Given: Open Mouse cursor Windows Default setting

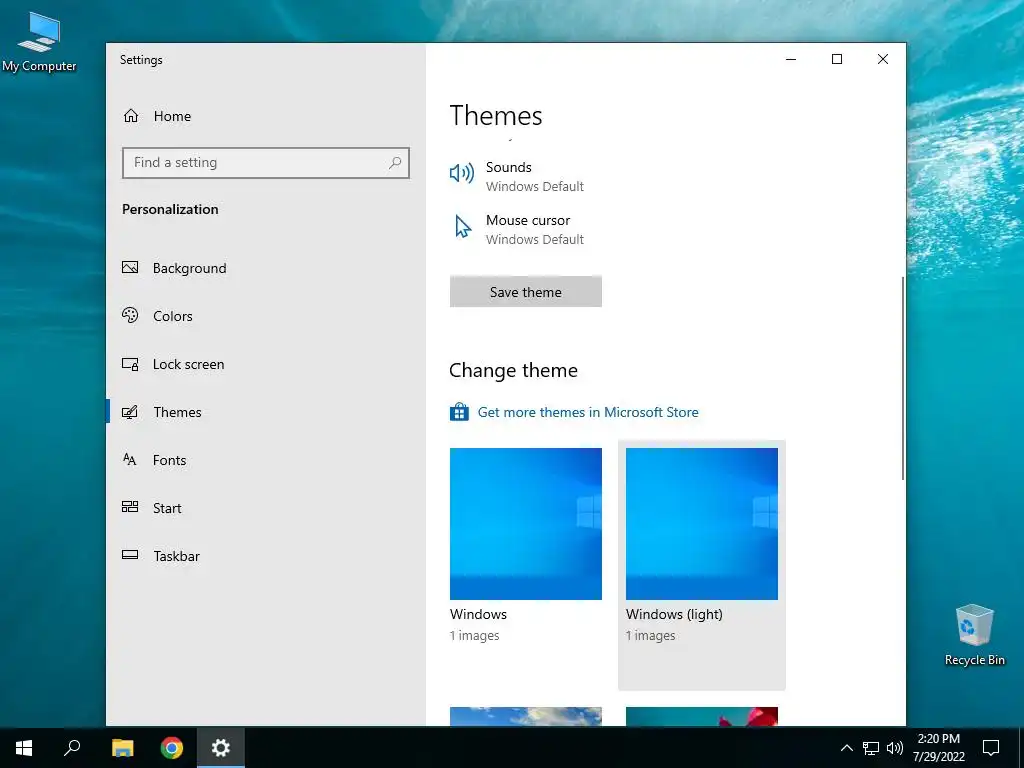Looking at the screenshot, I should tap(517, 229).
